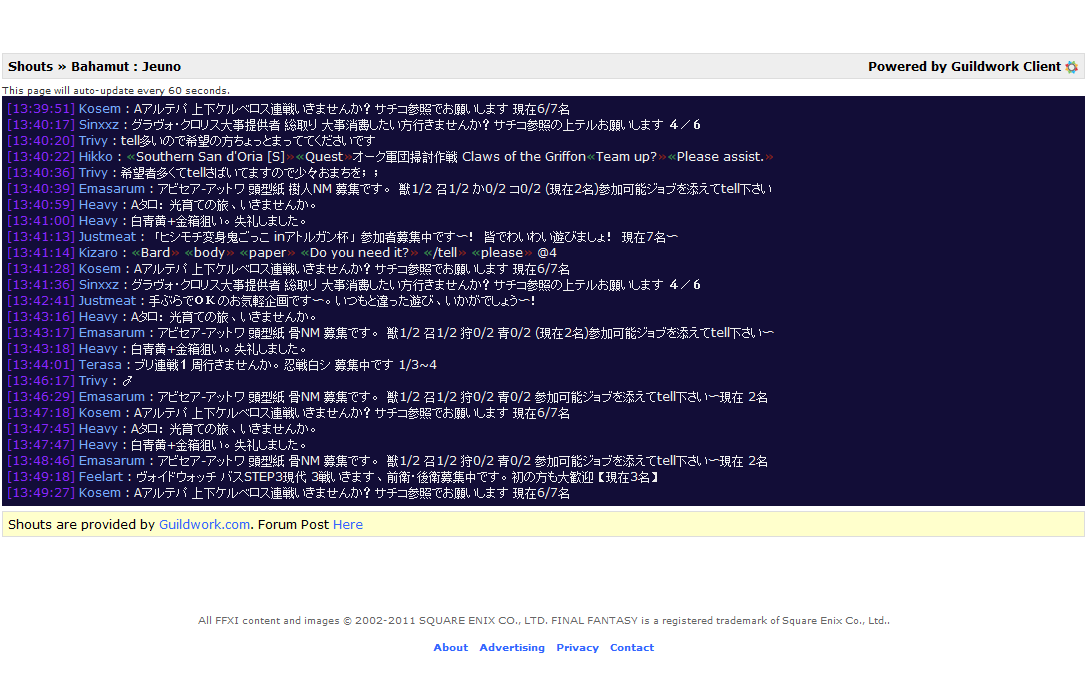Viewport: 1087px width, 689px height.
Task: Open the forum post 'Here' link
Action: [x=347, y=524]
